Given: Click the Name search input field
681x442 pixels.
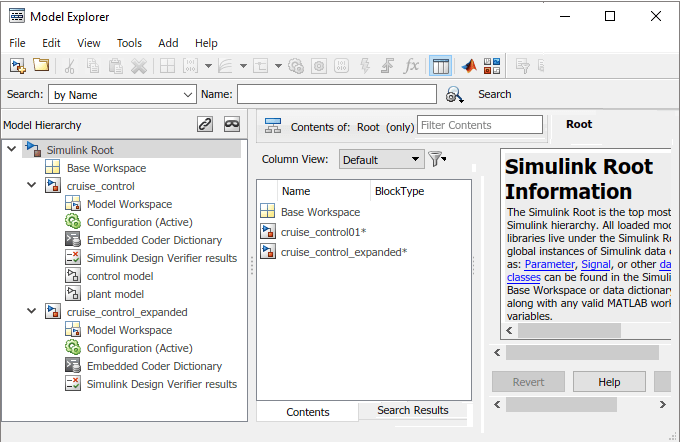Looking at the screenshot, I should tap(337, 94).
